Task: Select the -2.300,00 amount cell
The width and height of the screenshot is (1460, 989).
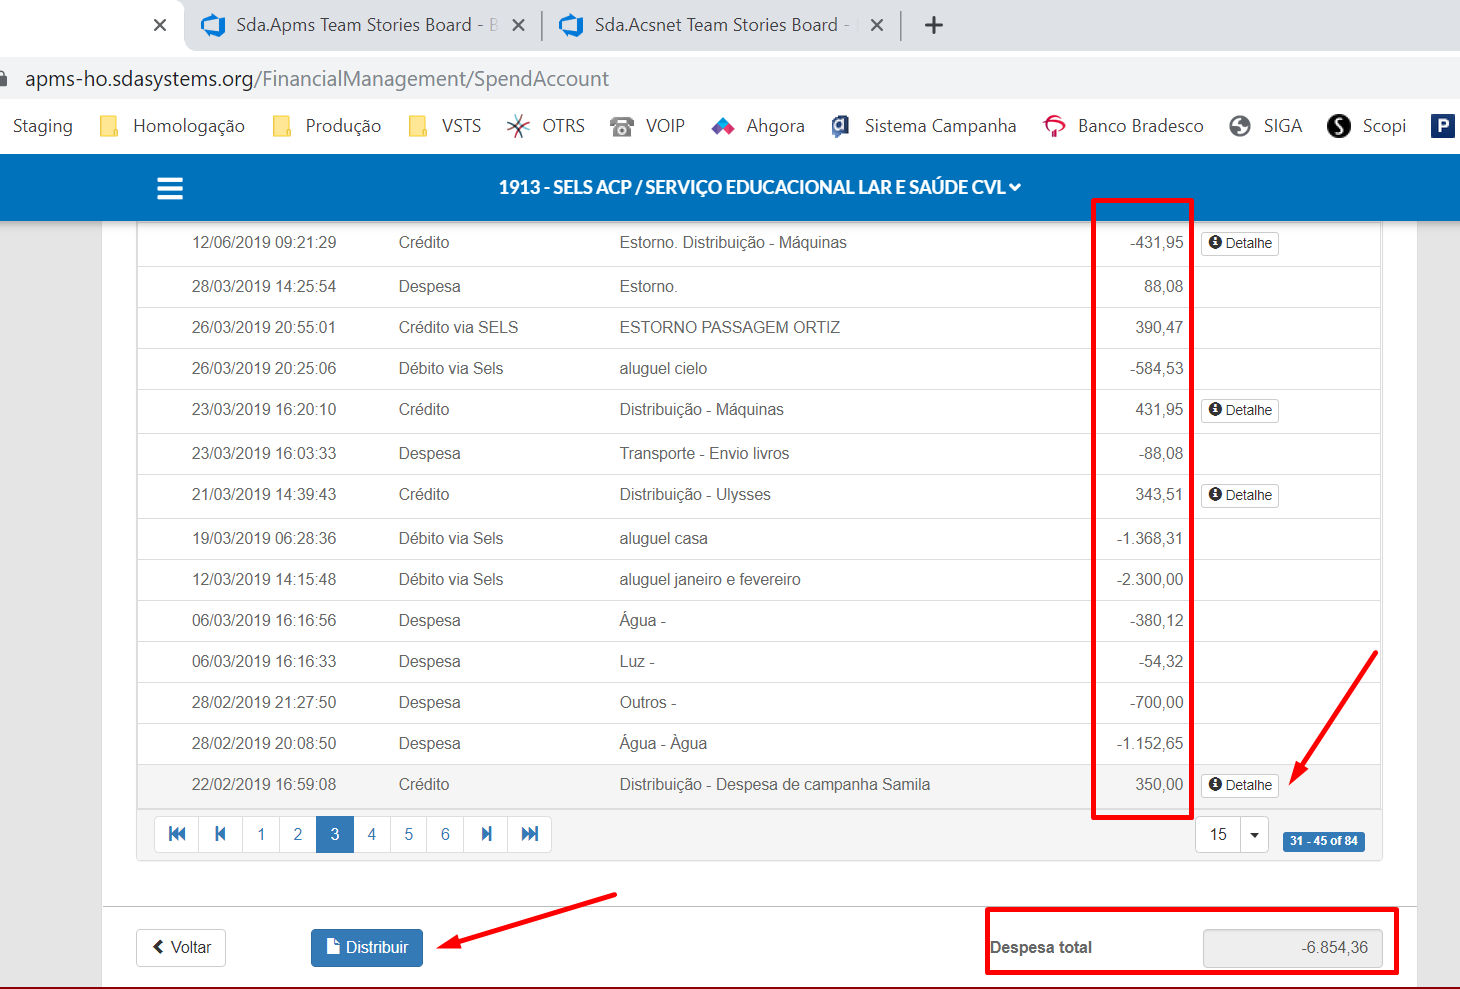Action: 1150,579
